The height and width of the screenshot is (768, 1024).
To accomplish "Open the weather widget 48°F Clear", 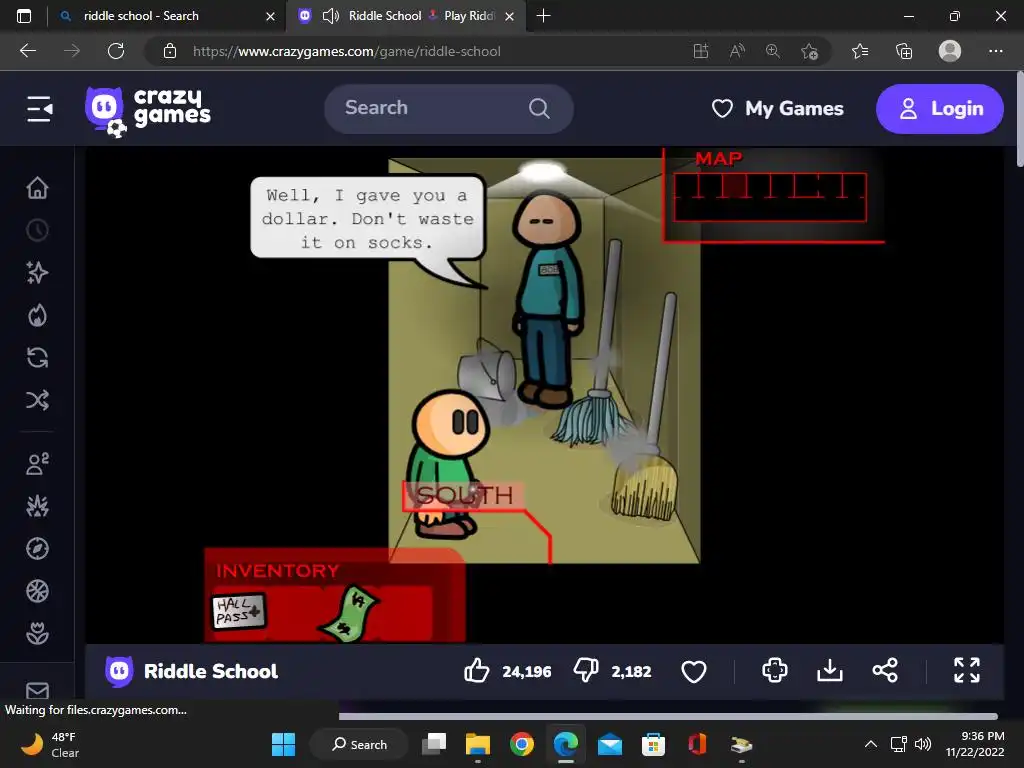I will 51,744.
